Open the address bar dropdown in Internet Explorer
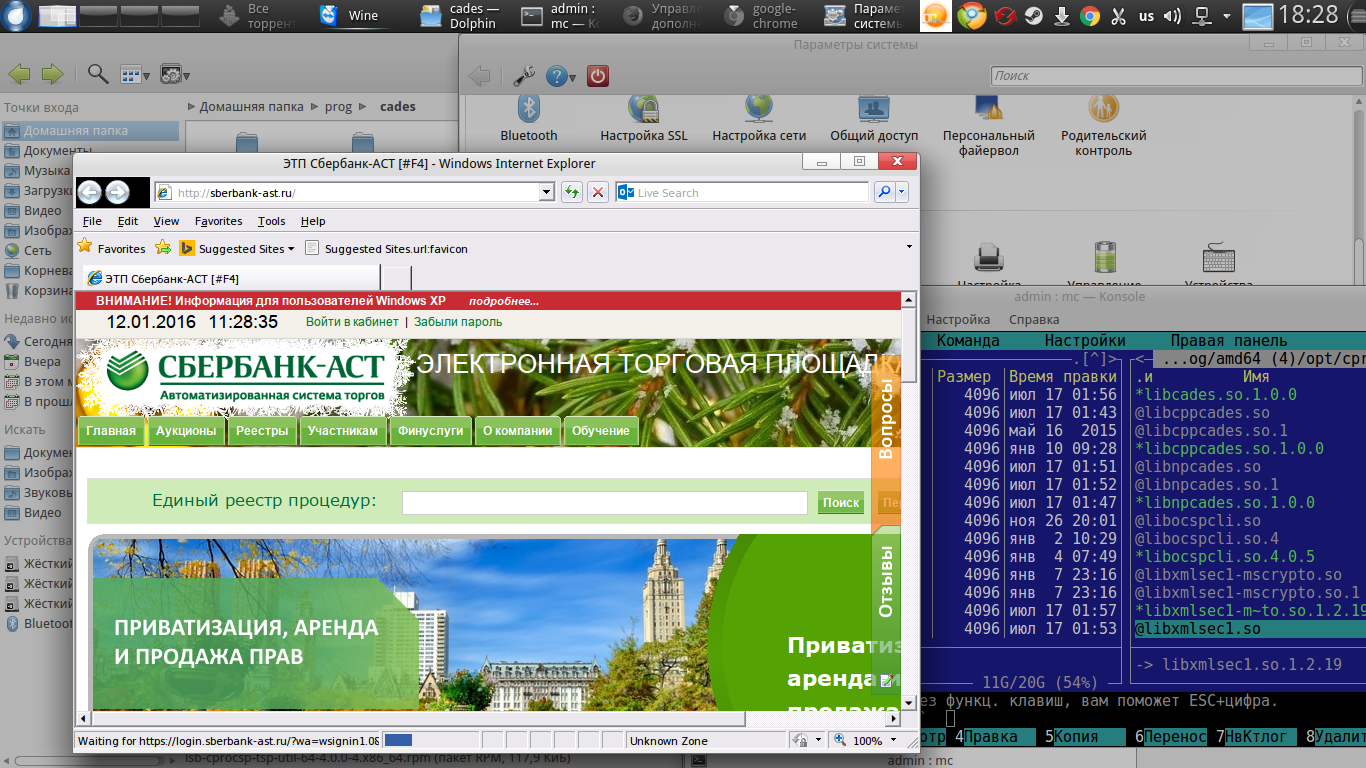Screen dimensions: 1366x768 (546, 193)
